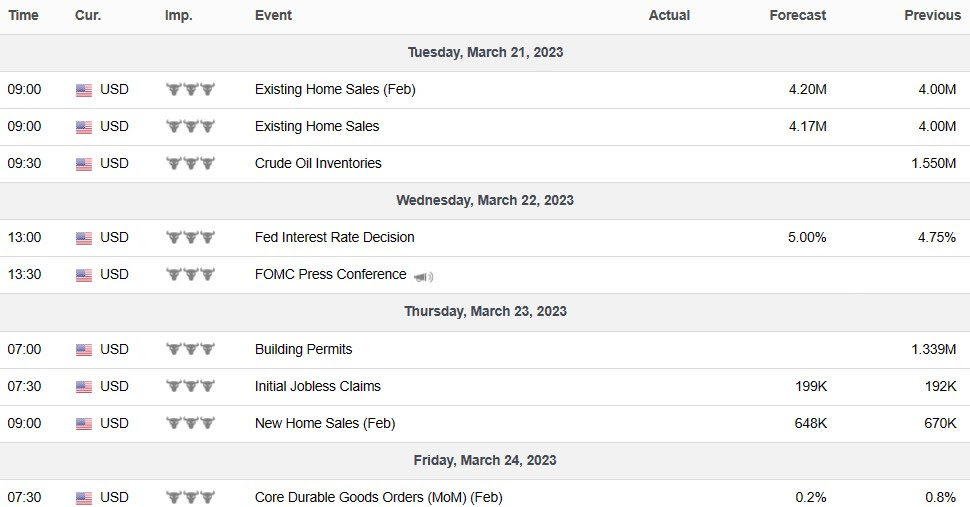Open the Crude Oil Inventories event
This screenshot has width=970, height=507.
coord(318,163)
